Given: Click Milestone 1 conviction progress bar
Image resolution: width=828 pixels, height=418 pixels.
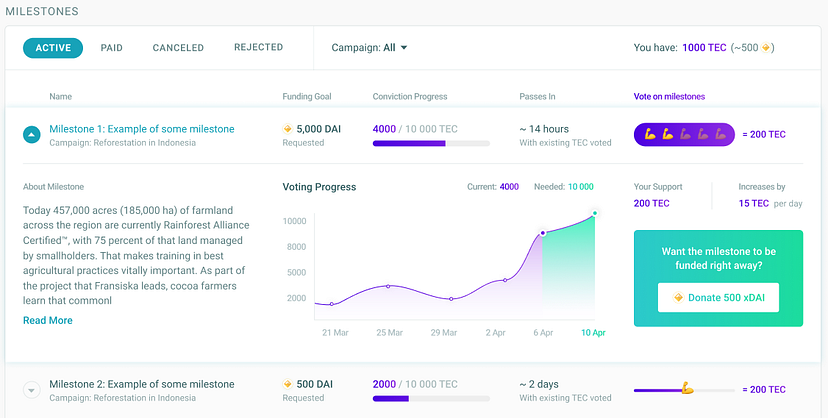Looking at the screenshot, I should pyautogui.click(x=431, y=144).
